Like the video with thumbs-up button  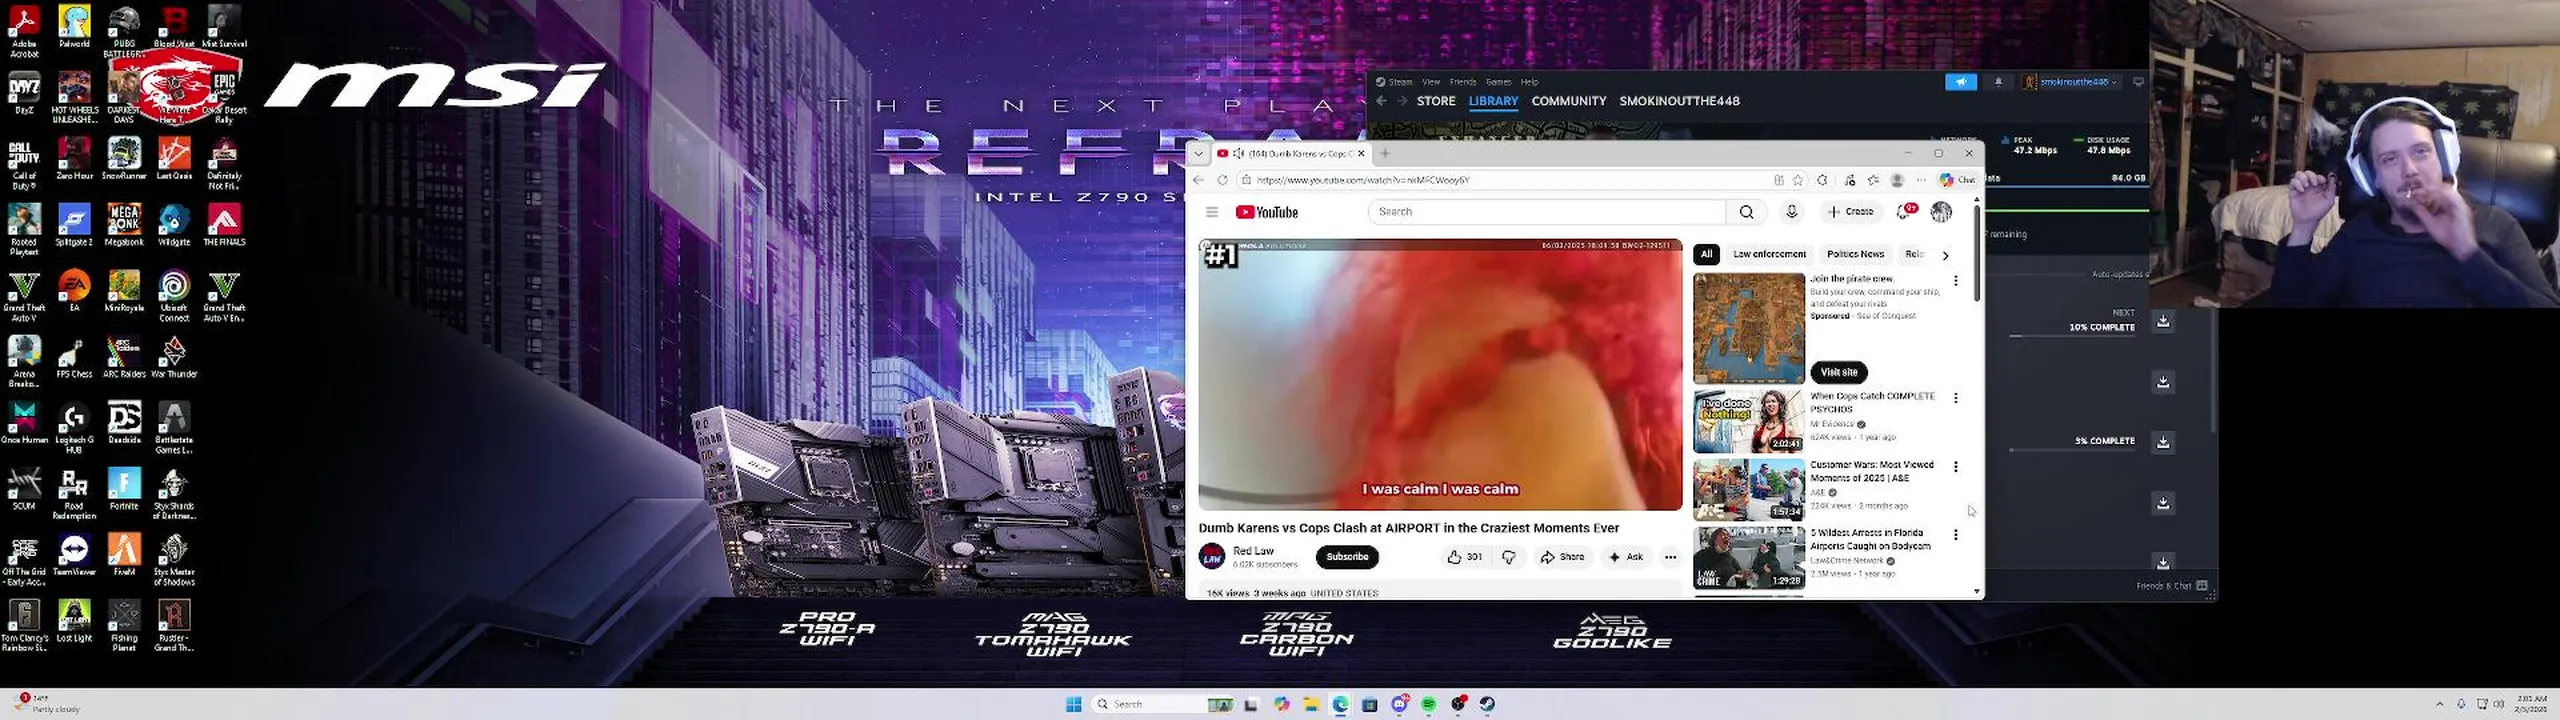click(1464, 557)
